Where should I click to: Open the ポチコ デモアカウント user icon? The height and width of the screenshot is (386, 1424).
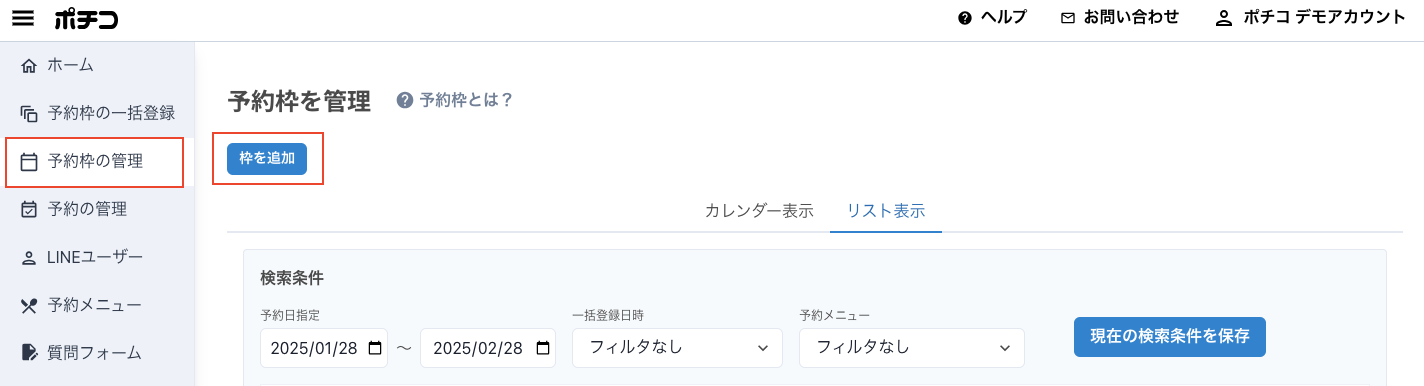[x=1223, y=18]
